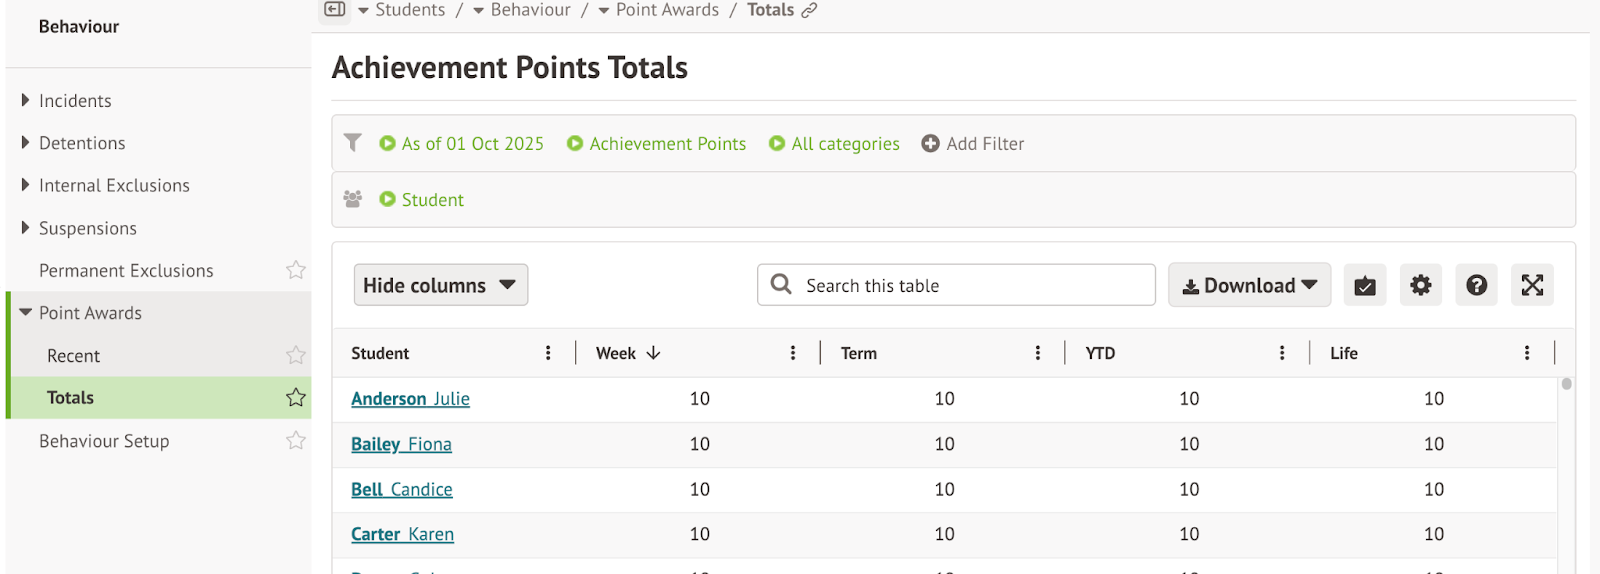Open table settings gear icon

coord(1420,286)
